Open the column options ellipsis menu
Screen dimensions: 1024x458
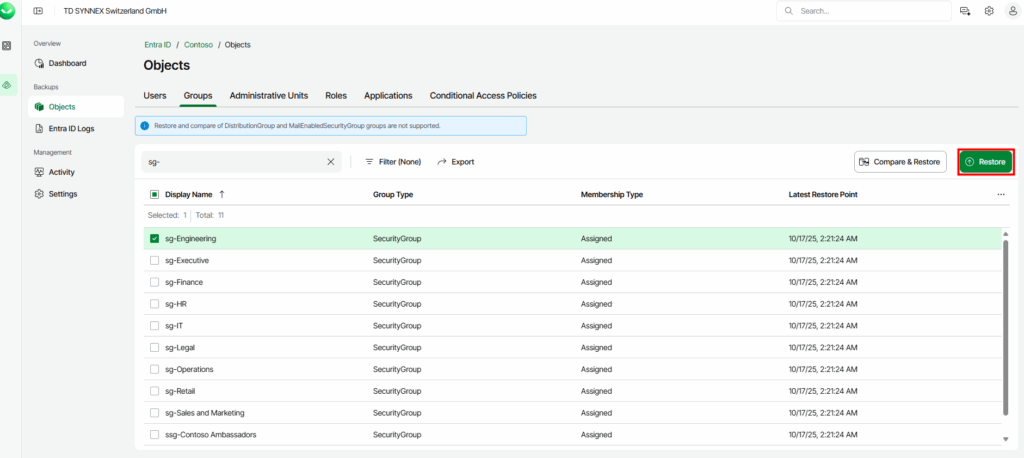point(1000,194)
